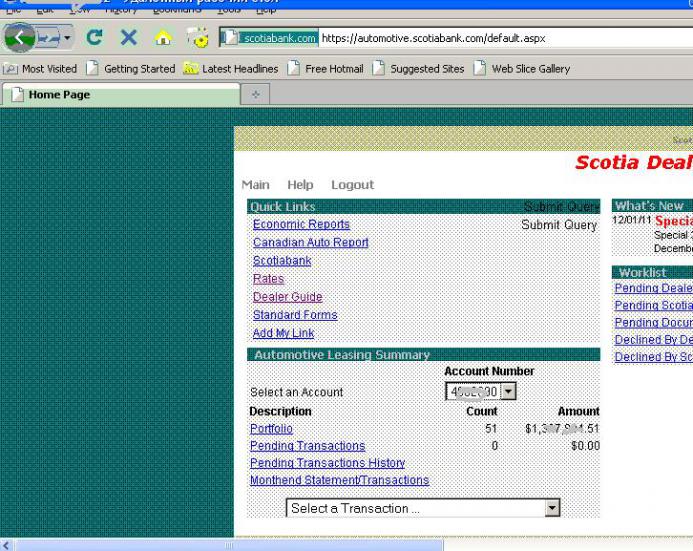Viewport: 693px width, 551px height.
Task: Open the Rates quick link
Action: click(x=268, y=279)
